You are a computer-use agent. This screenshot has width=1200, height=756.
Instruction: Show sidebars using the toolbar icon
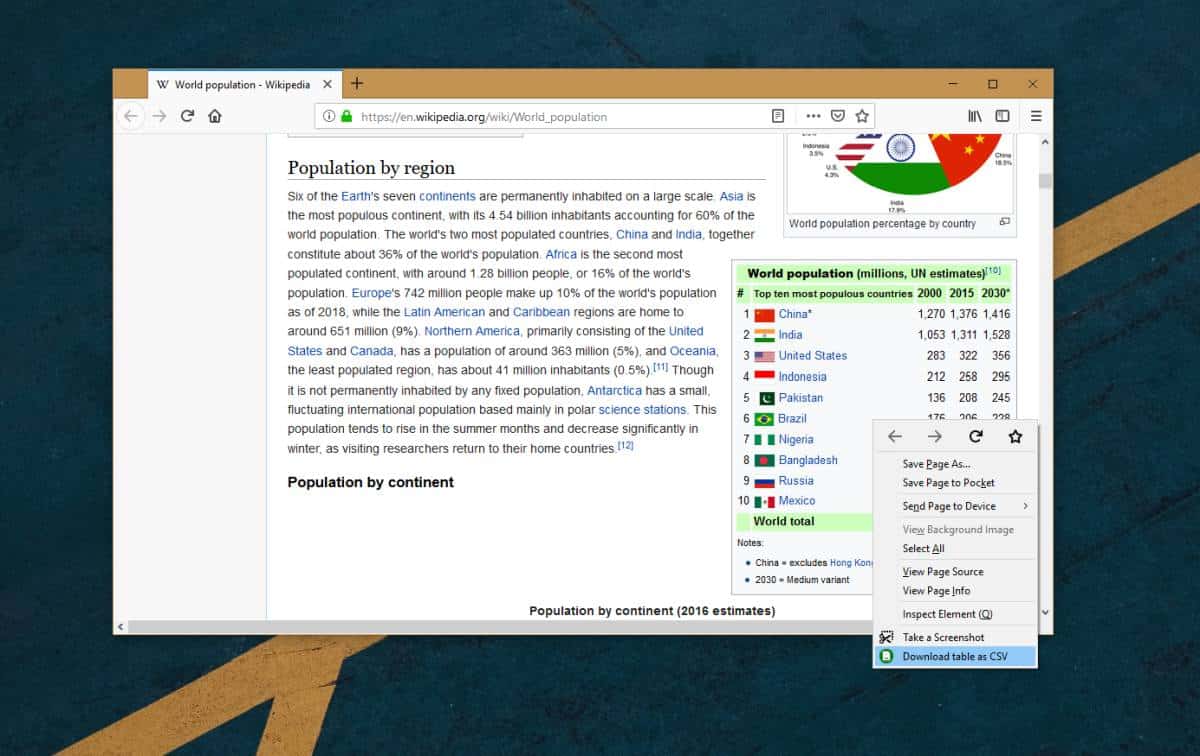(x=1002, y=116)
